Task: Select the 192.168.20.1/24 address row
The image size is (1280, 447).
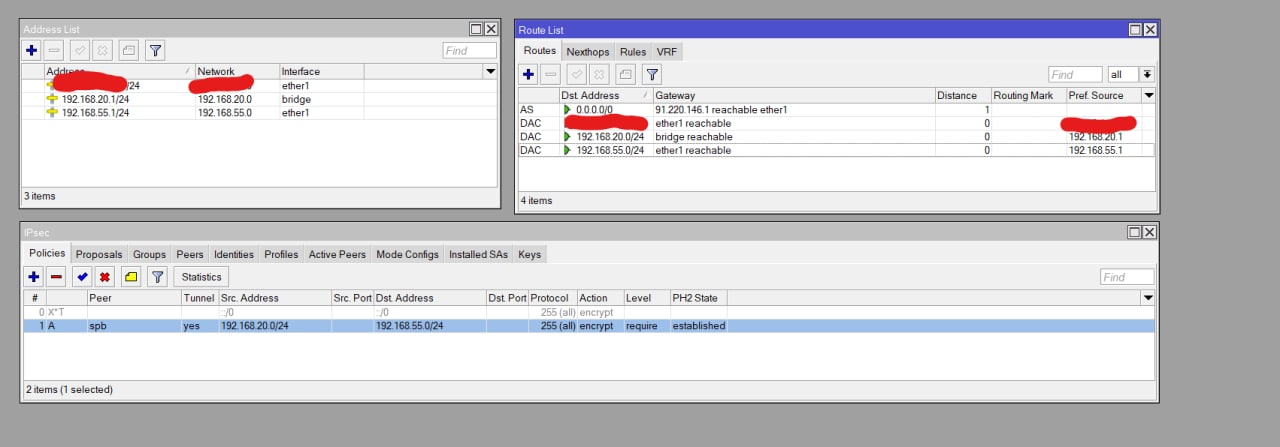Action: point(259,99)
